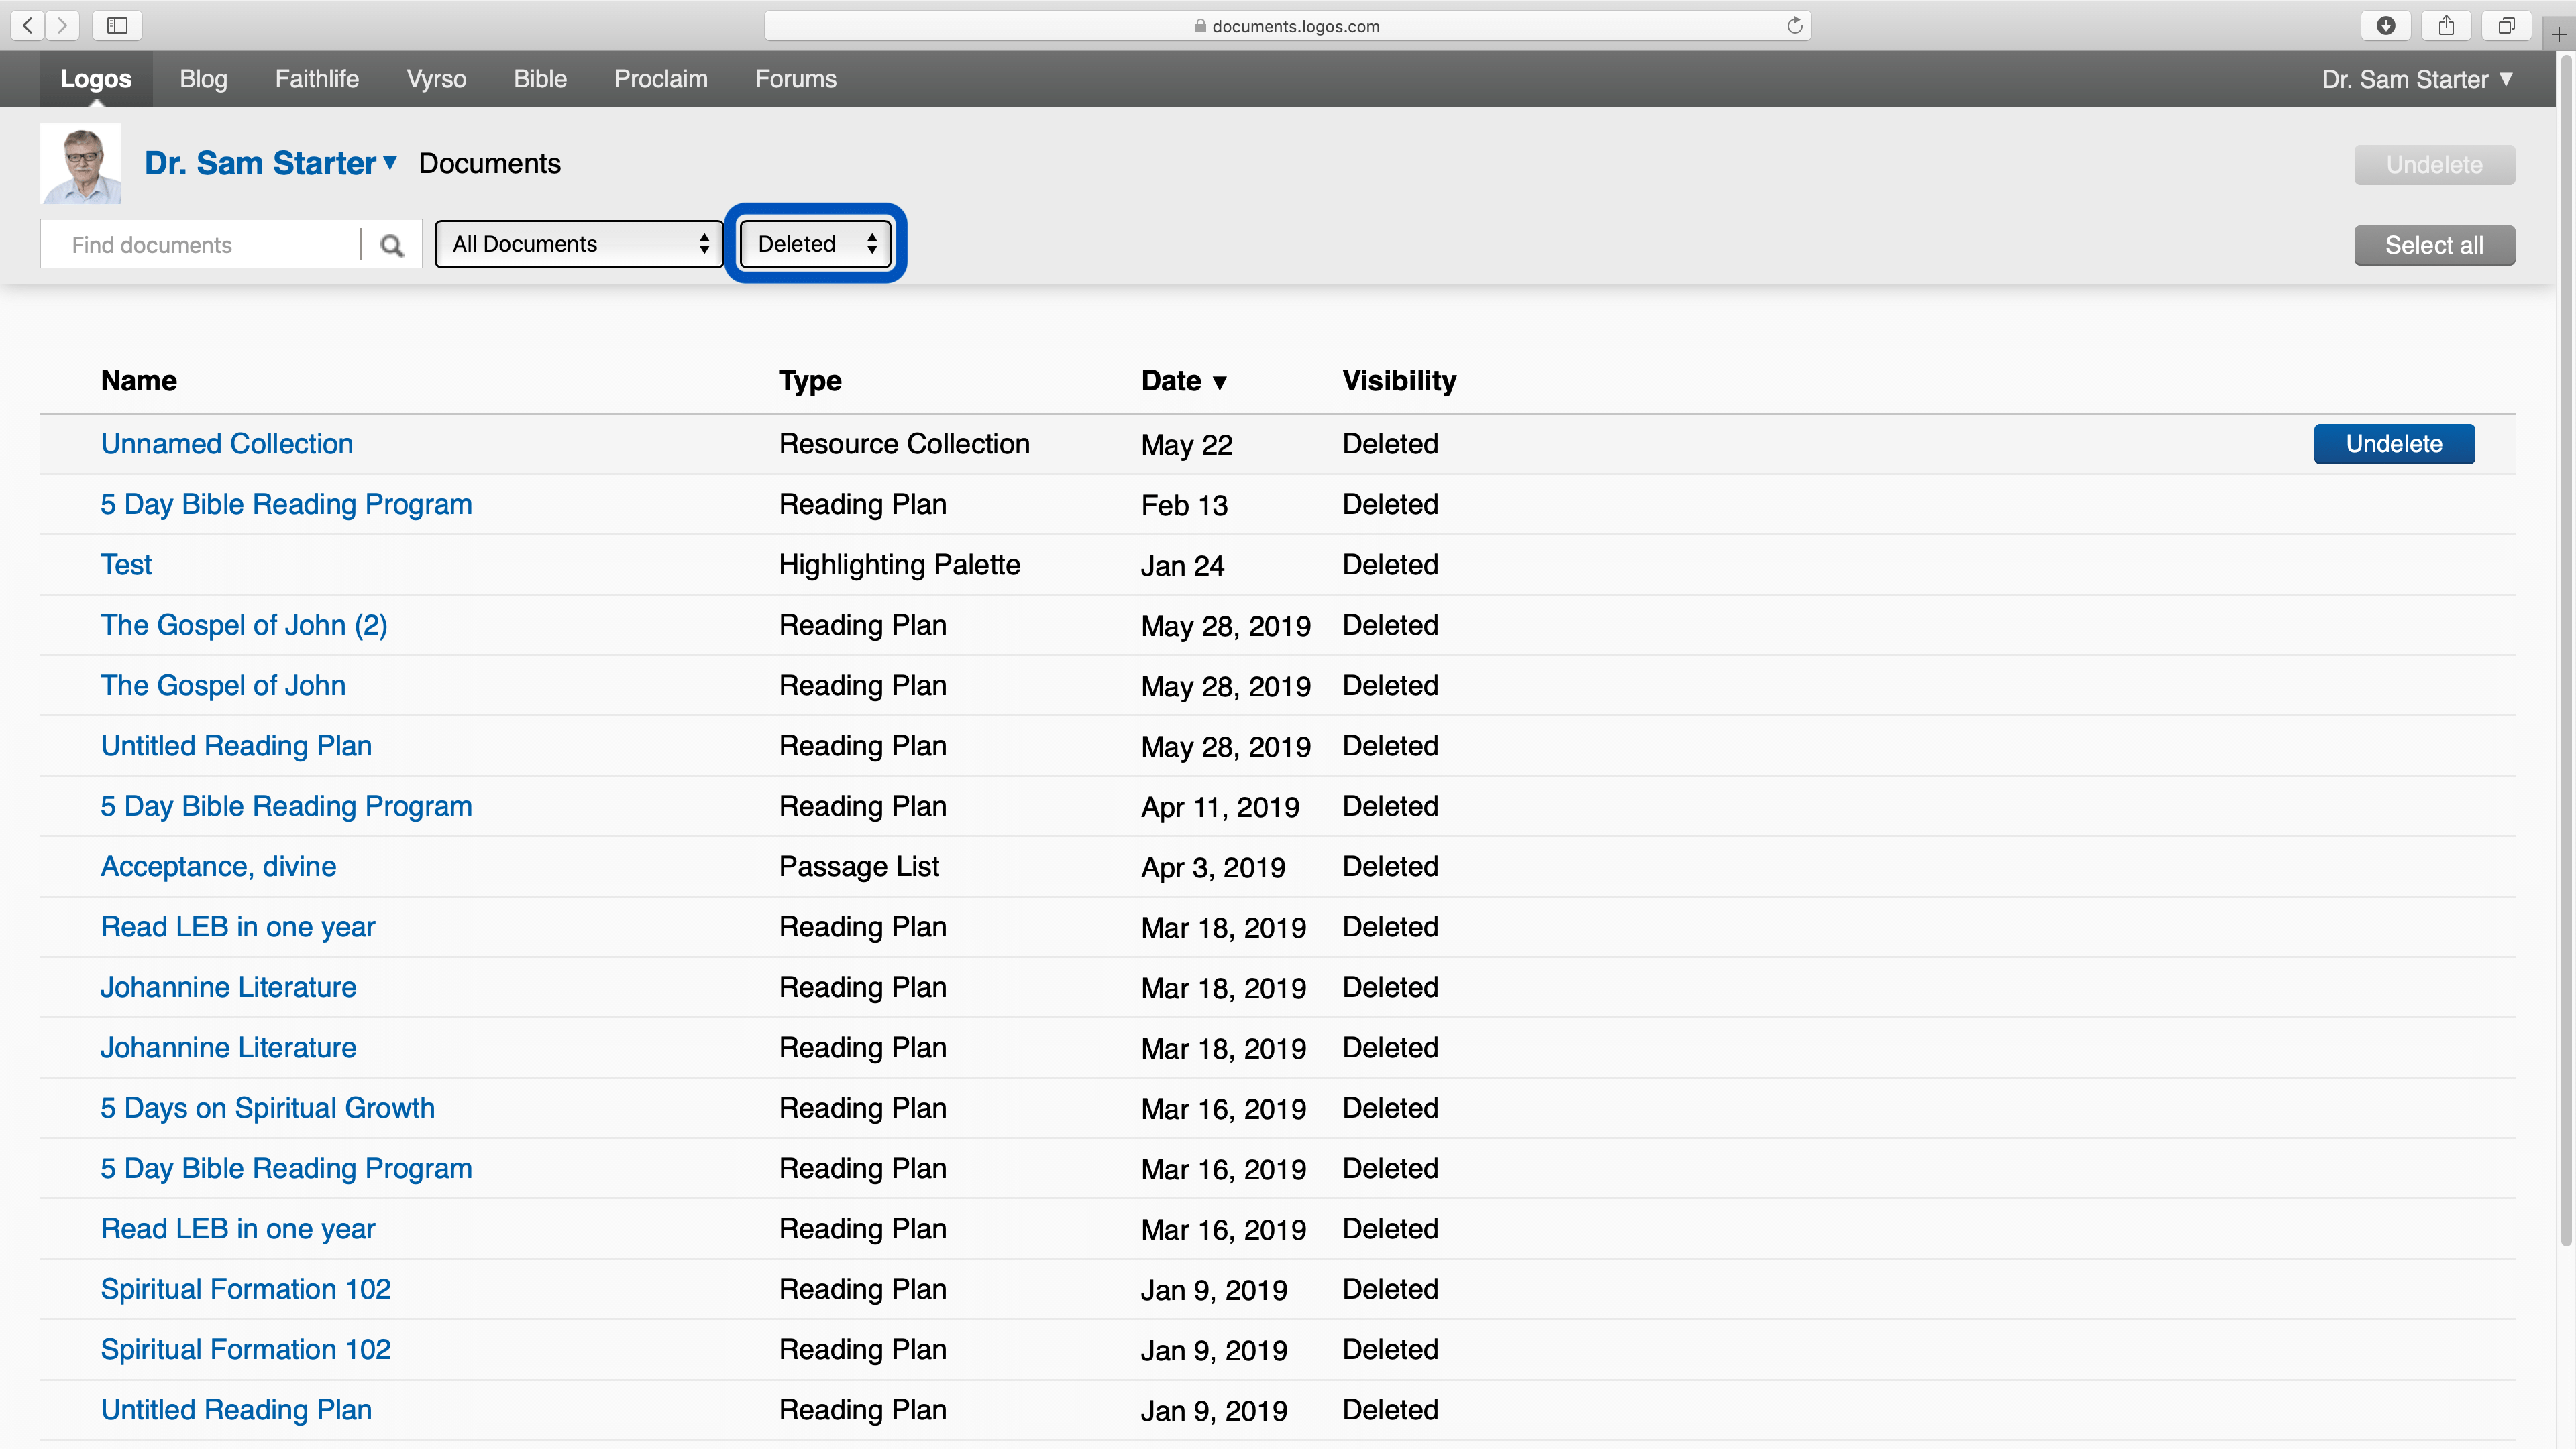
Task: Click the documents.logos.com address bar
Action: [1287, 25]
